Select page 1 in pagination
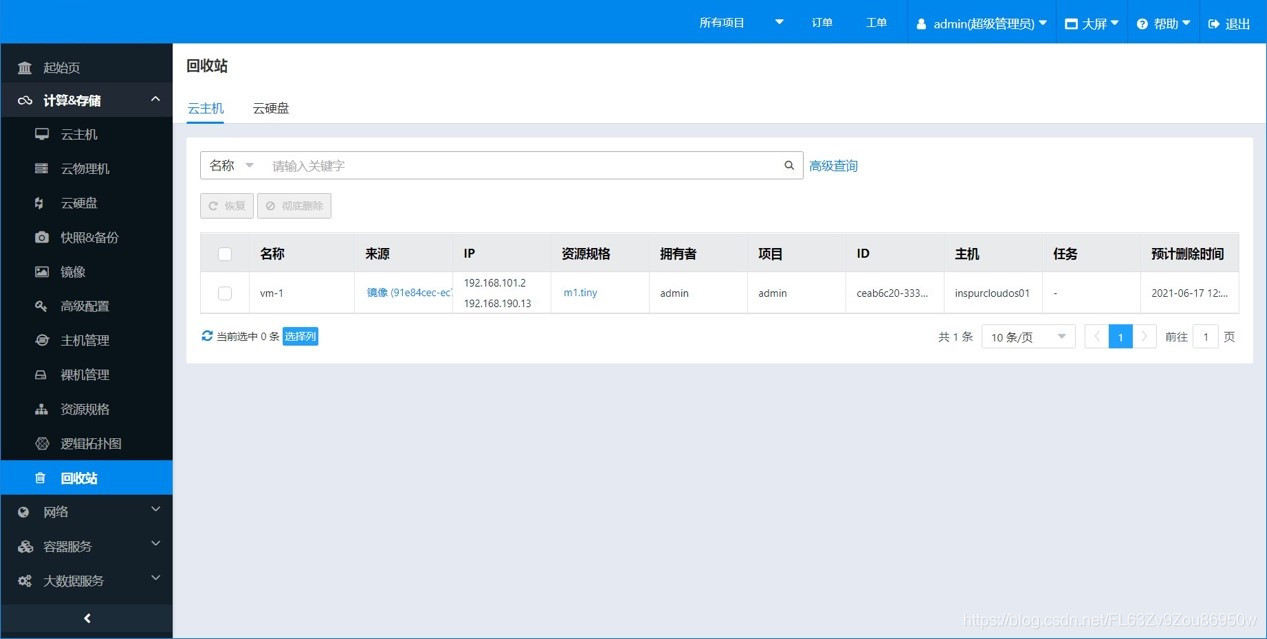The width and height of the screenshot is (1267, 639). tap(1120, 337)
